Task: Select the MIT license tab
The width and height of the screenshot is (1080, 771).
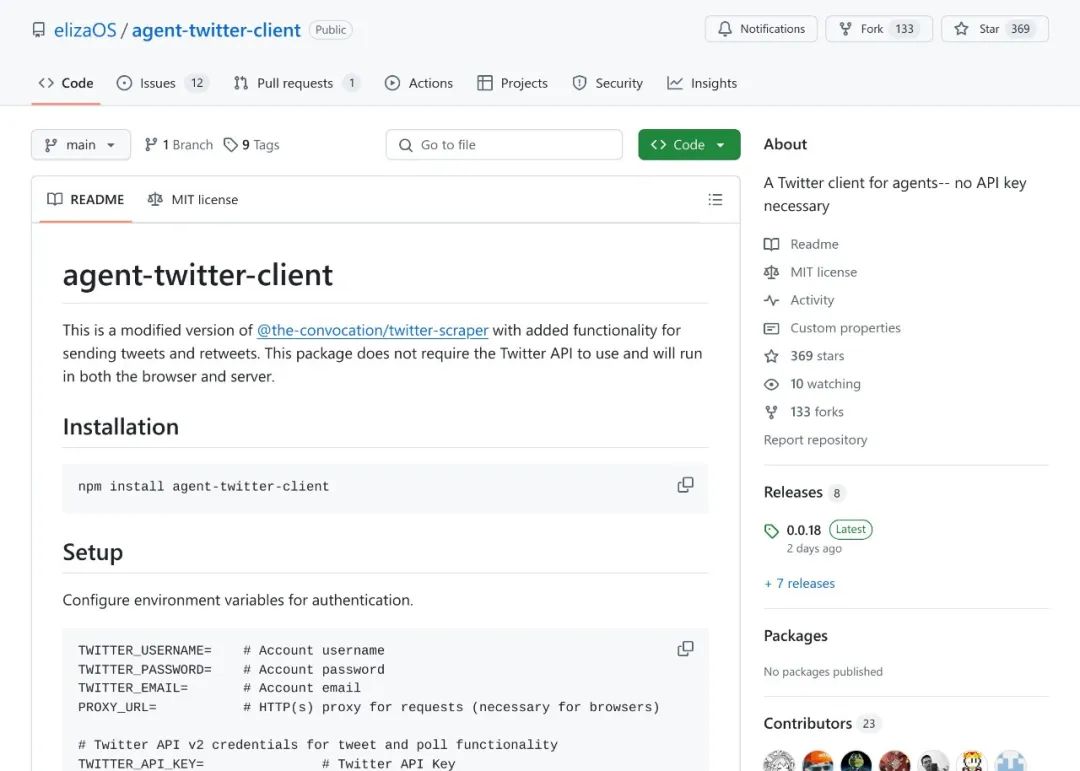Action: point(193,200)
